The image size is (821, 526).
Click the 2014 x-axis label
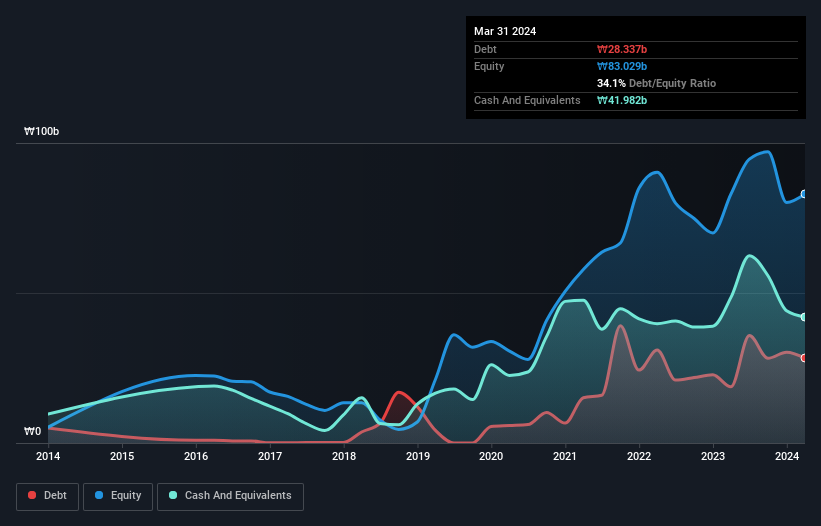(x=48, y=456)
